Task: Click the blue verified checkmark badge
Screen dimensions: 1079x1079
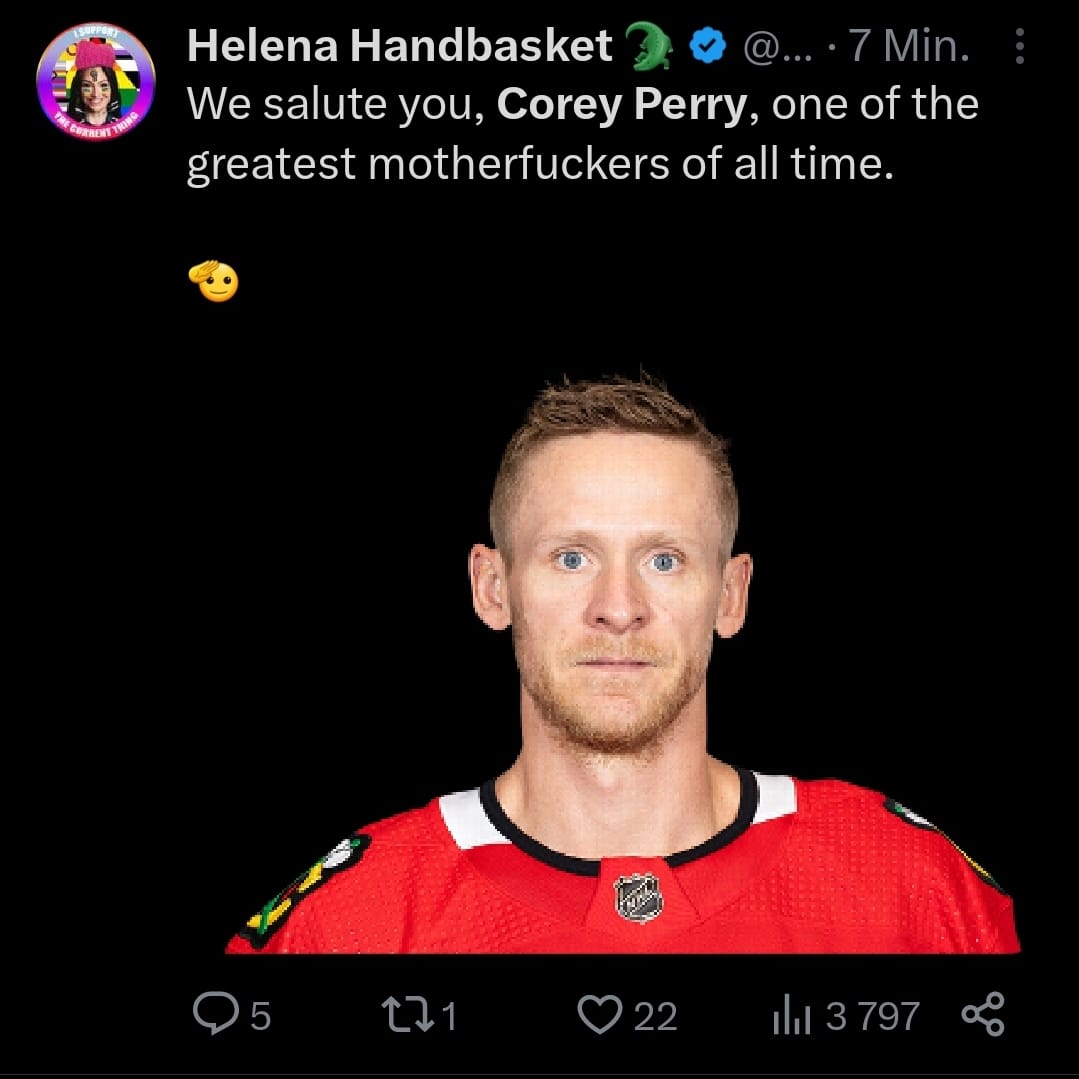Action: click(x=709, y=47)
